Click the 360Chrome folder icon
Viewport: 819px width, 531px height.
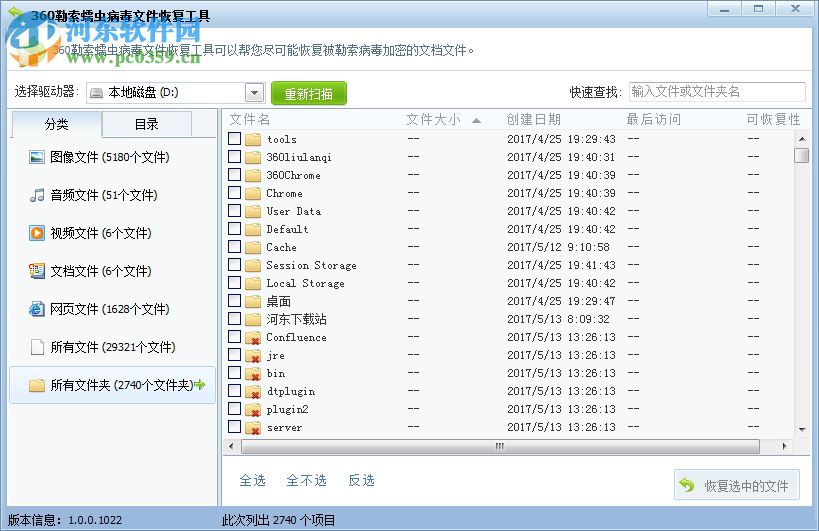tap(253, 175)
